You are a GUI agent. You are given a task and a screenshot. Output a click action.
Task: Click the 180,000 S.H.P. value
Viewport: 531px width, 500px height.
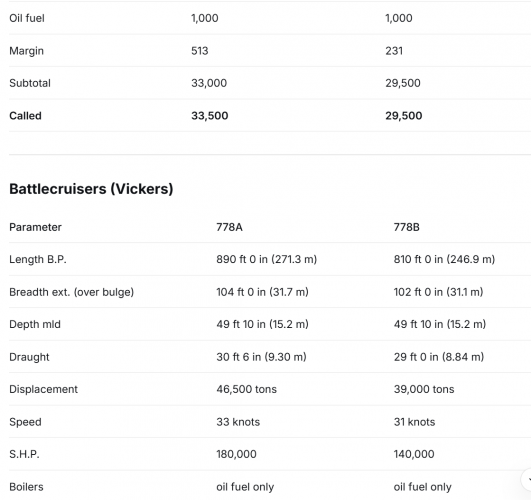tap(236, 454)
